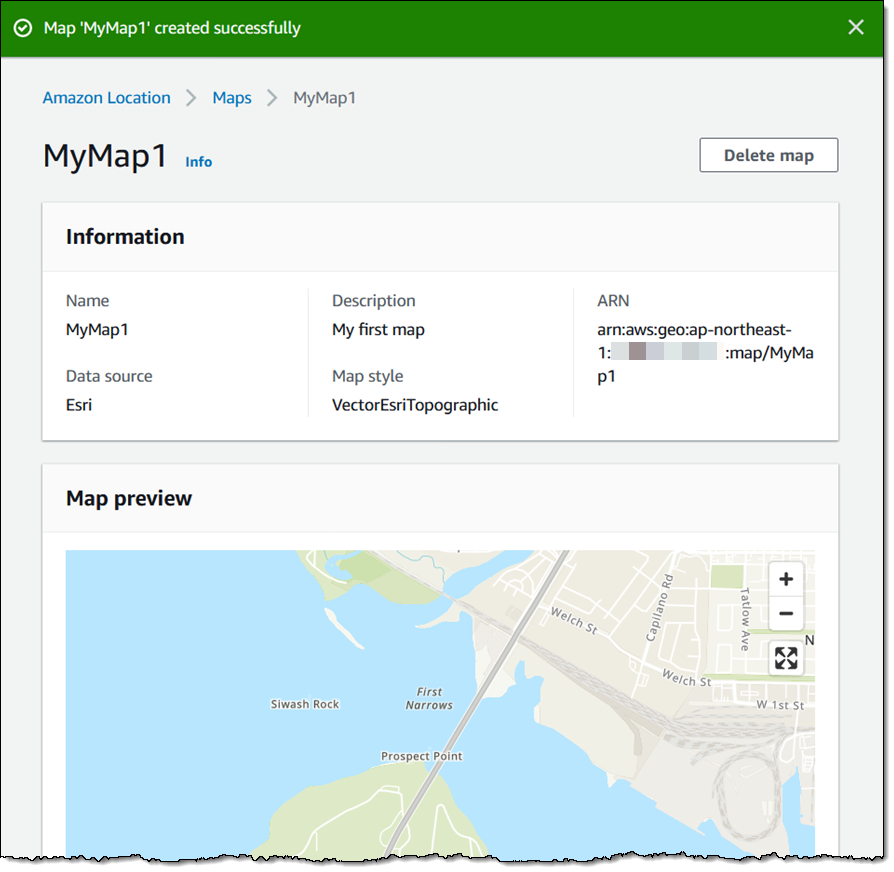Click the chevron after Amazon Location breadcrumb
The image size is (894, 872).
click(191, 98)
